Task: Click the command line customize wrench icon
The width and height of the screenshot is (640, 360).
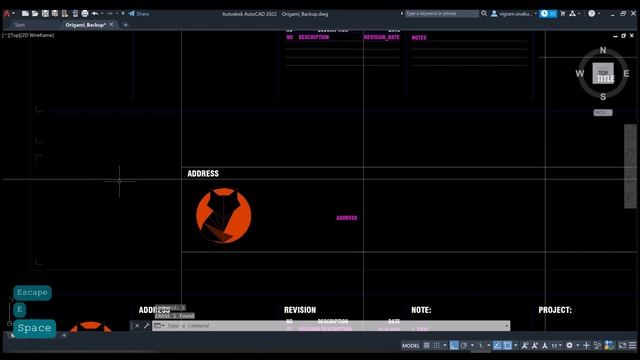Action: point(147,326)
